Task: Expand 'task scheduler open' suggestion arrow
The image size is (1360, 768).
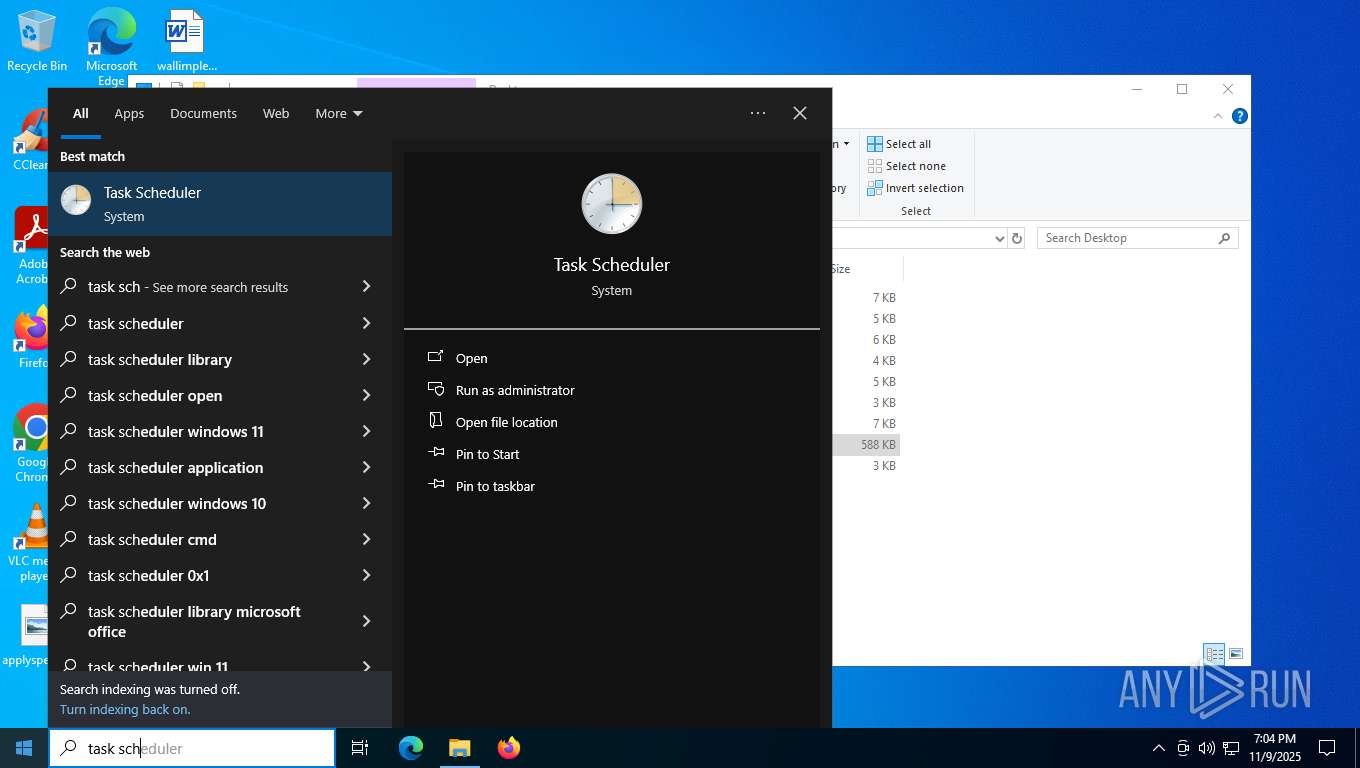Action: click(366, 395)
